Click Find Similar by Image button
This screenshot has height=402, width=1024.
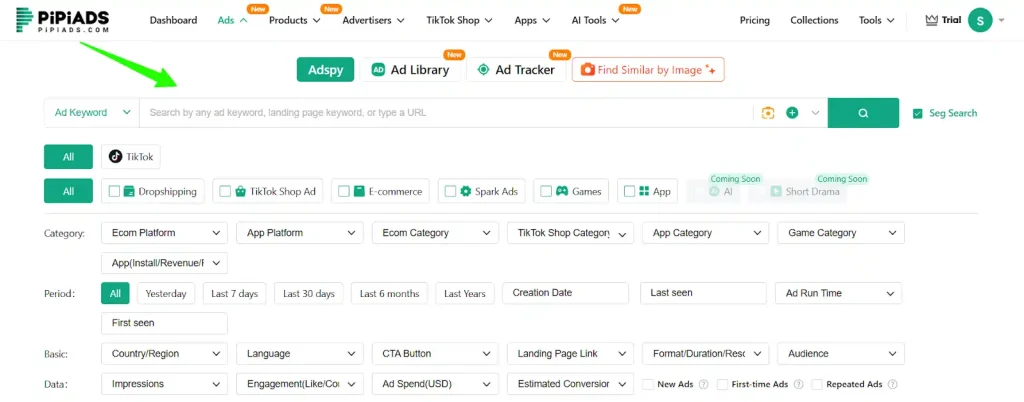click(x=648, y=70)
